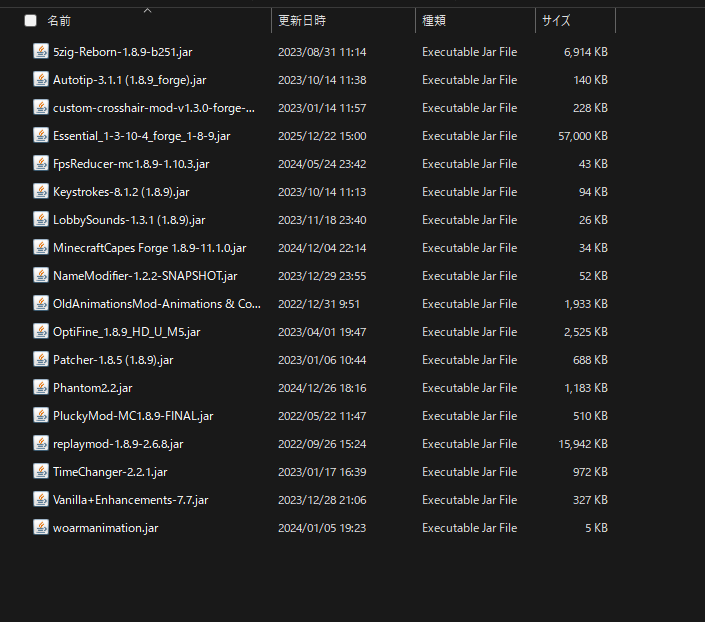
Task: Click date 2024/01/05 19:23
Action: click(322, 528)
